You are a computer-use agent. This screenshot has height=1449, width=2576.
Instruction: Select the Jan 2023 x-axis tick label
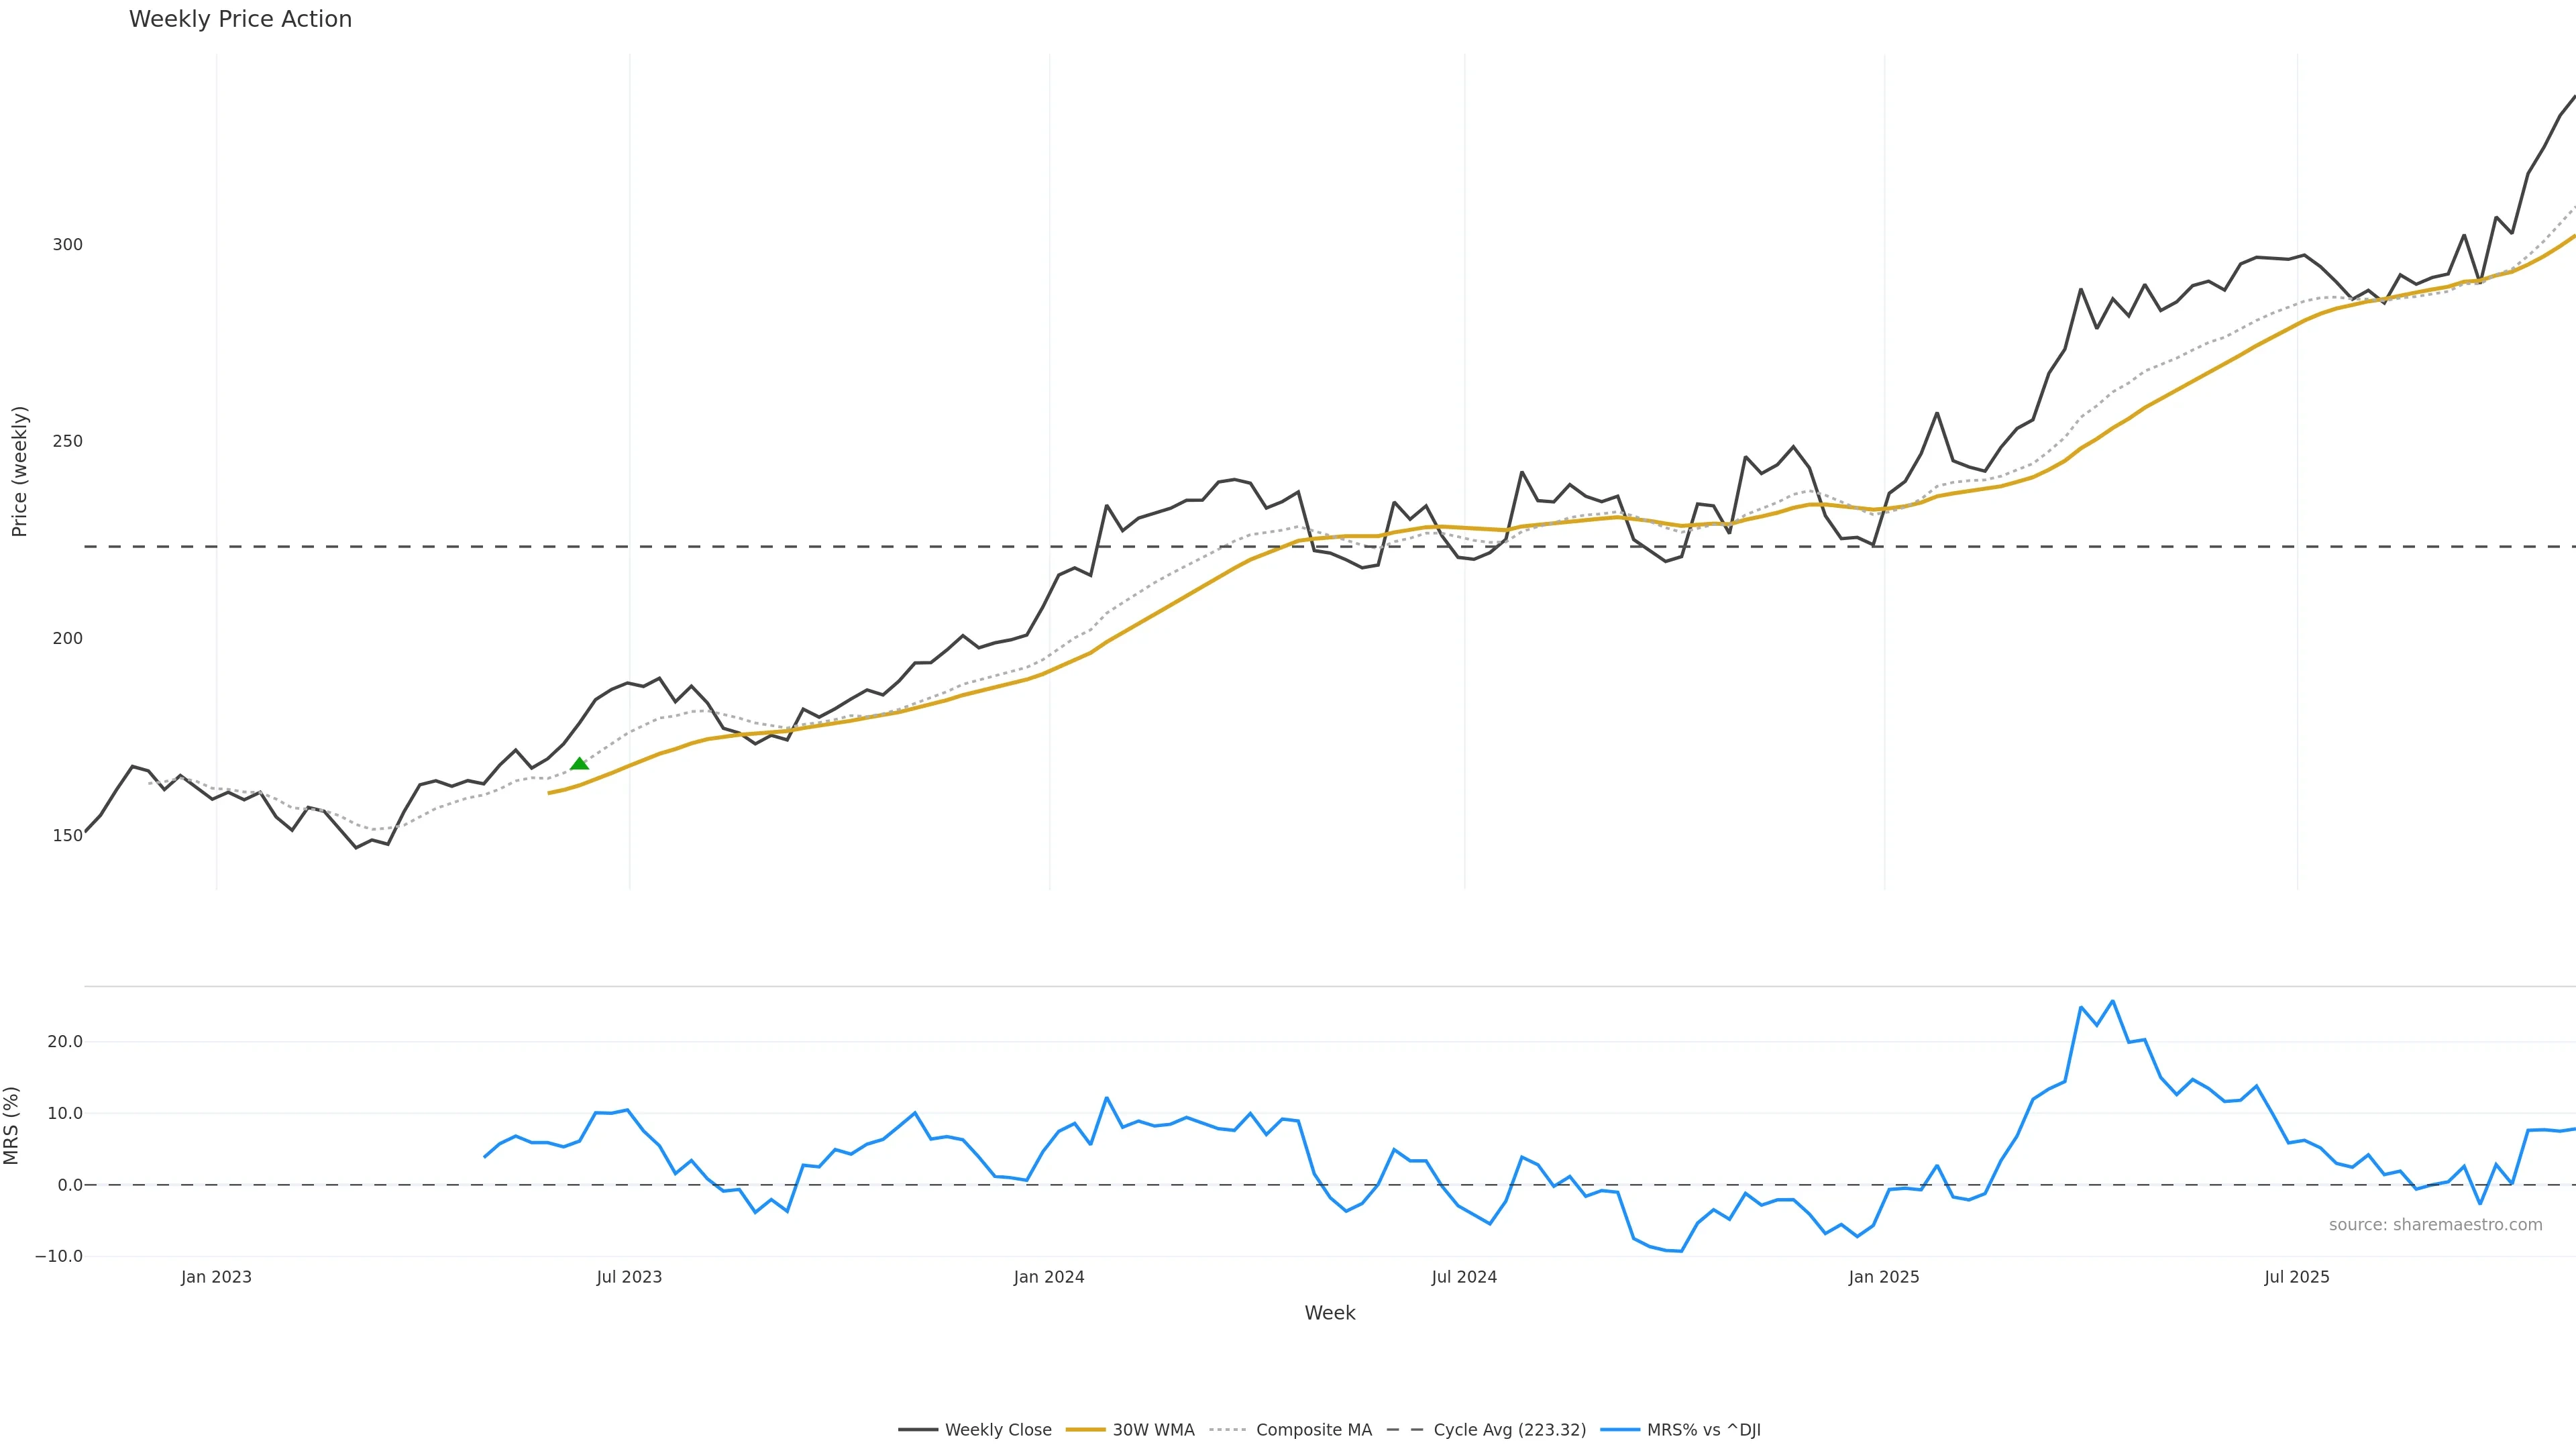coord(216,1277)
